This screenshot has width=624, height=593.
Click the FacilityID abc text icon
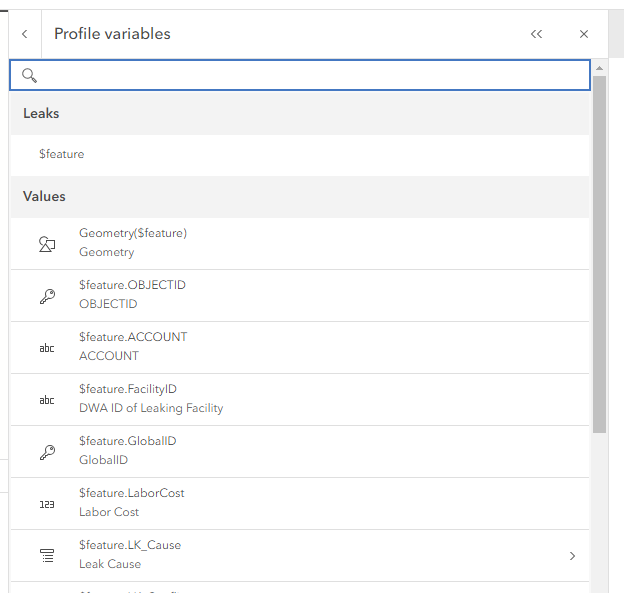pyautogui.click(x=46, y=399)
